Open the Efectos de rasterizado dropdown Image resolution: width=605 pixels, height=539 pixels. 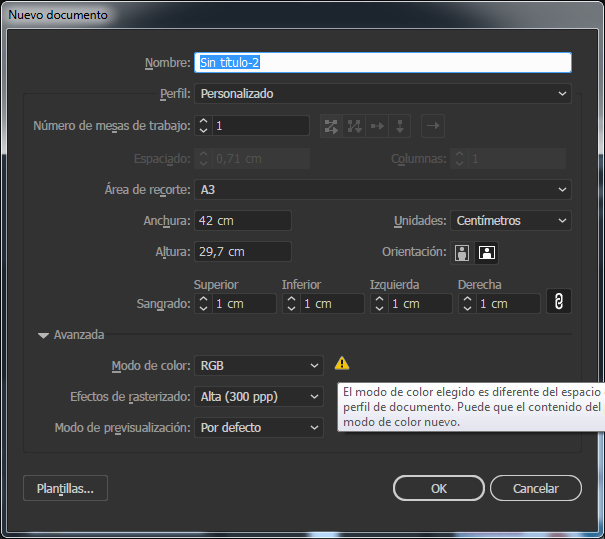(259, 397)
